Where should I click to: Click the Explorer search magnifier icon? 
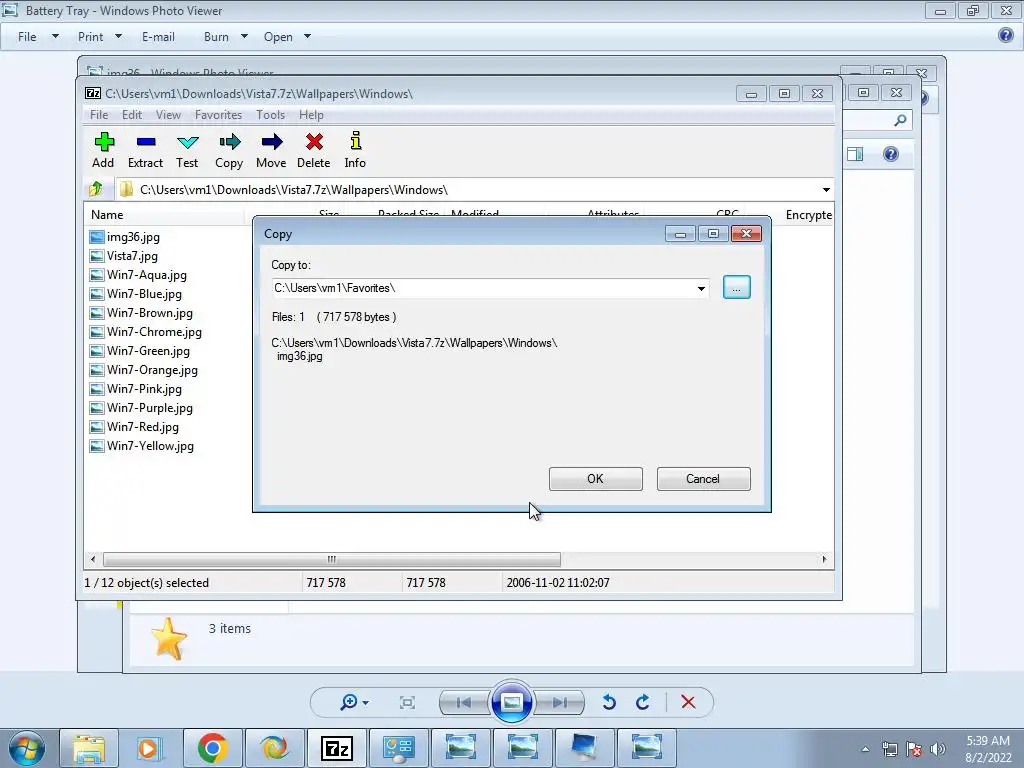(901, 120)
